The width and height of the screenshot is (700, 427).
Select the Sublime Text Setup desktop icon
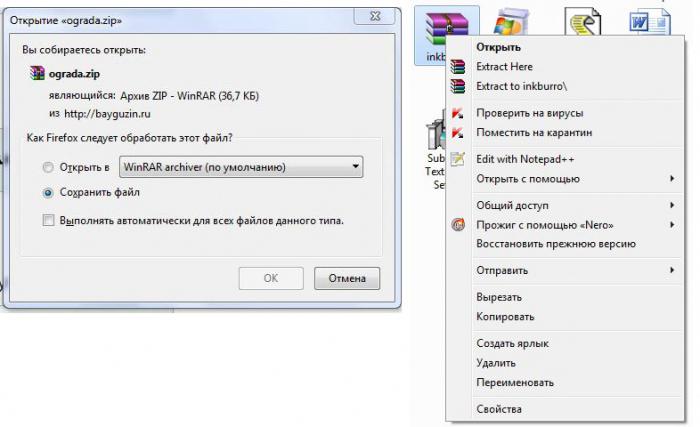click(x=435, y=152)
